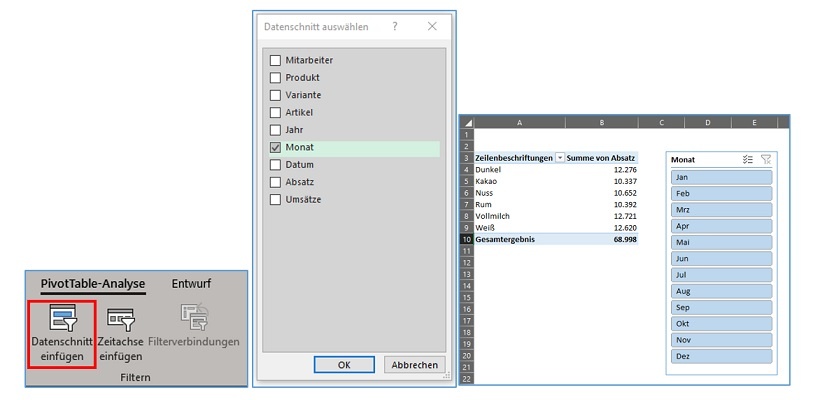Toggle multi-select icon in Monat slicer
This screenshot has height=400, width=820.
pos(748,159)
